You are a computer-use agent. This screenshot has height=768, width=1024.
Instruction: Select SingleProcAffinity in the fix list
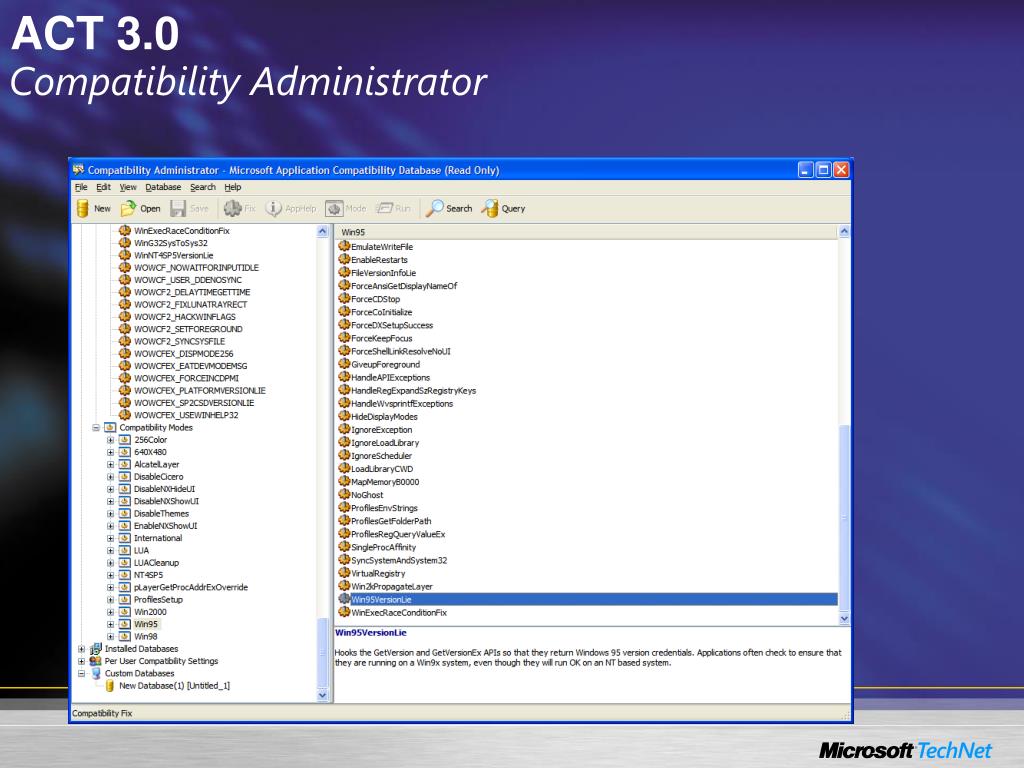coord(383,547)
